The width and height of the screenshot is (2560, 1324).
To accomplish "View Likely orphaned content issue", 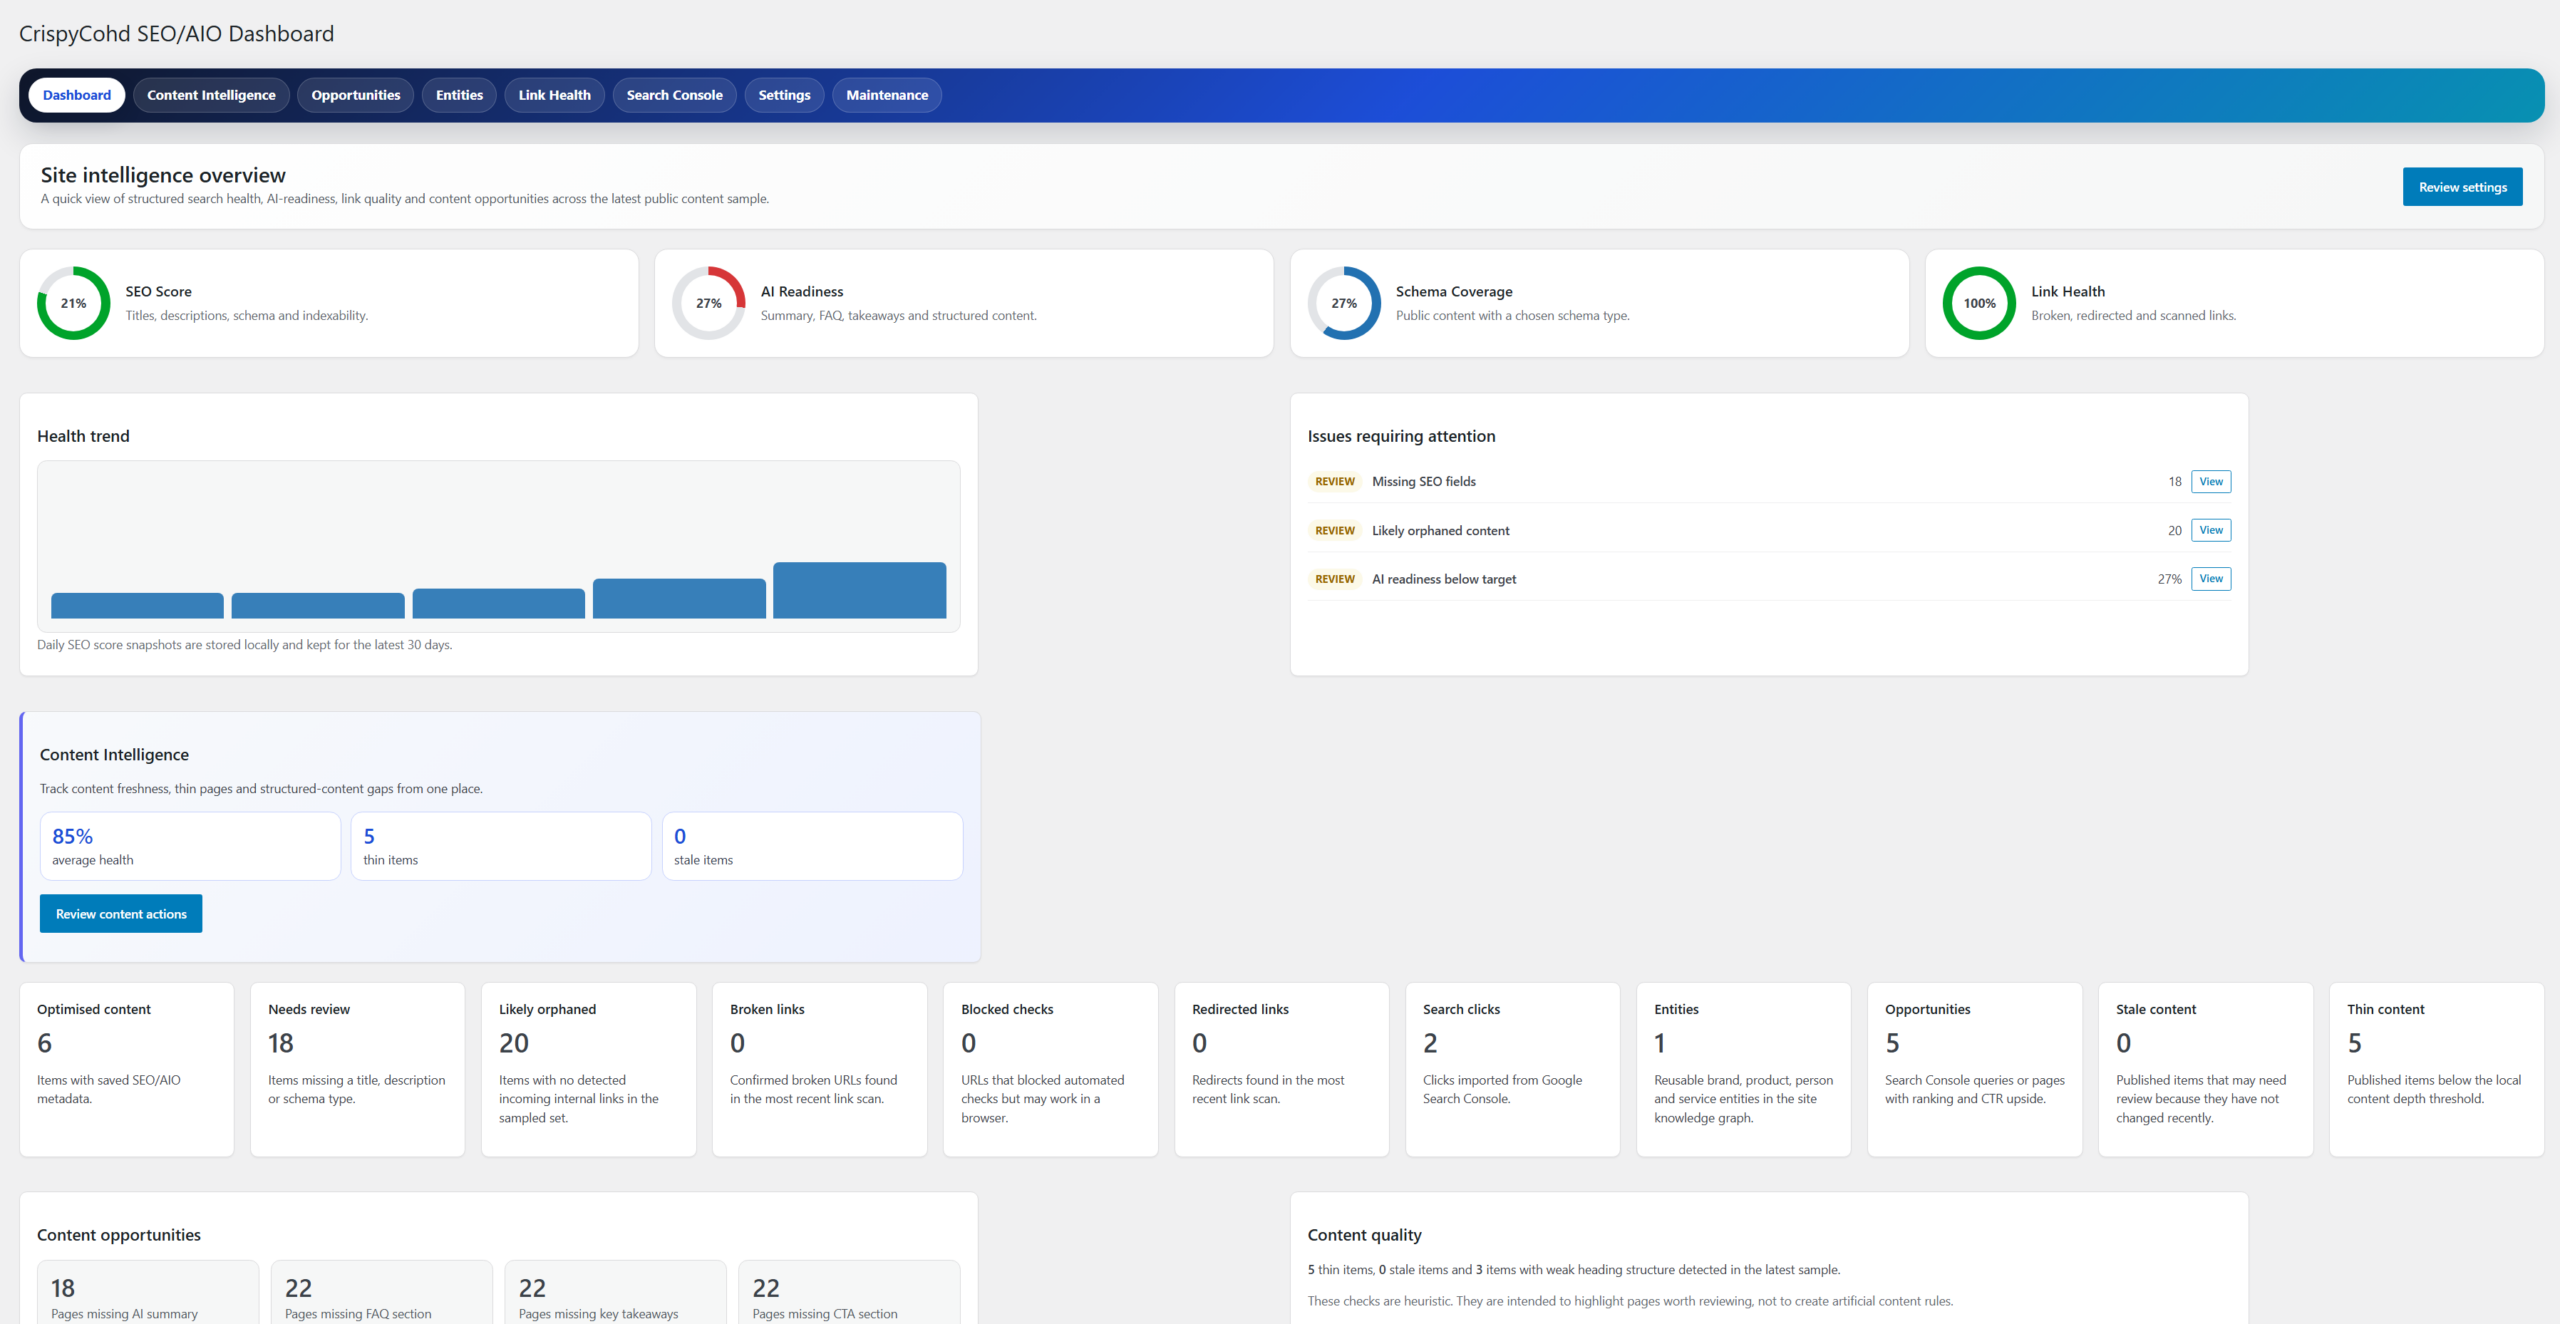I will point(2211,530).
